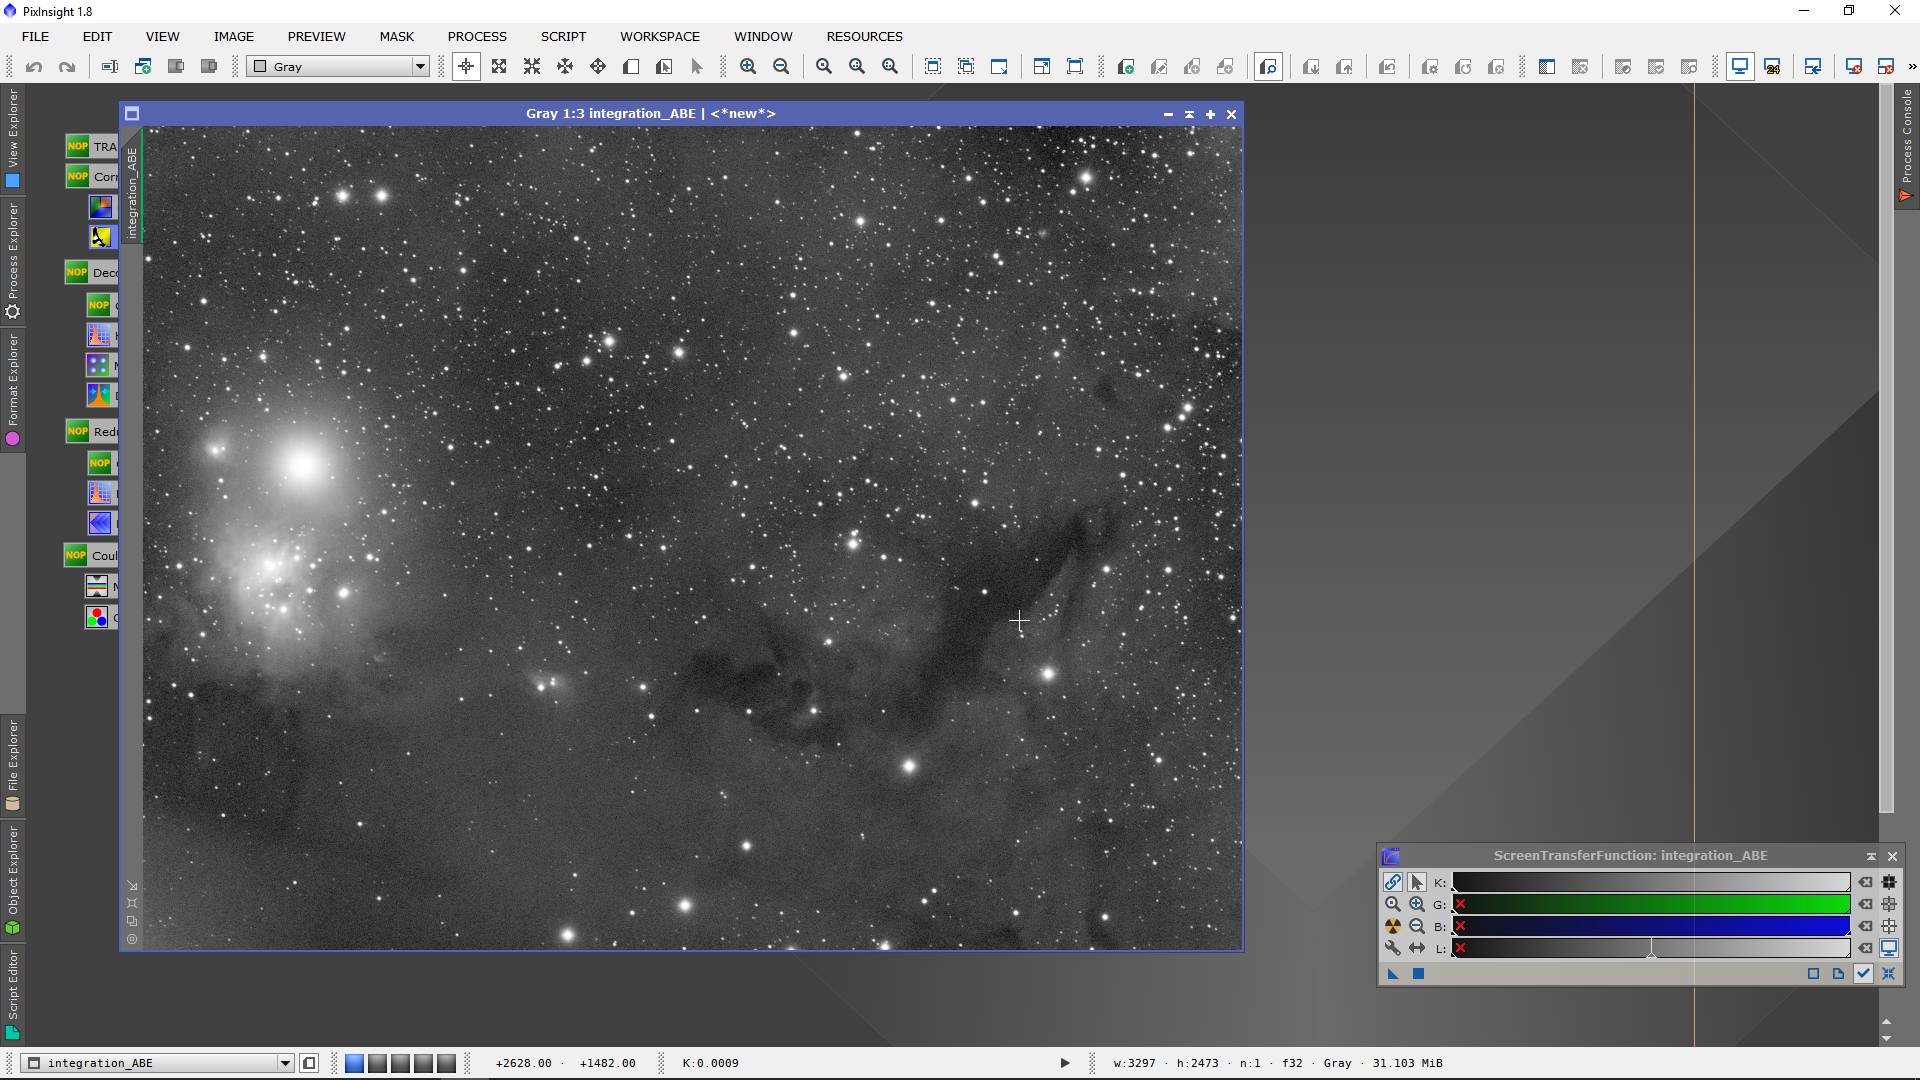1920x1080 pixels.
Task: Open the SCRIPT menu
Action: (563, 36)
